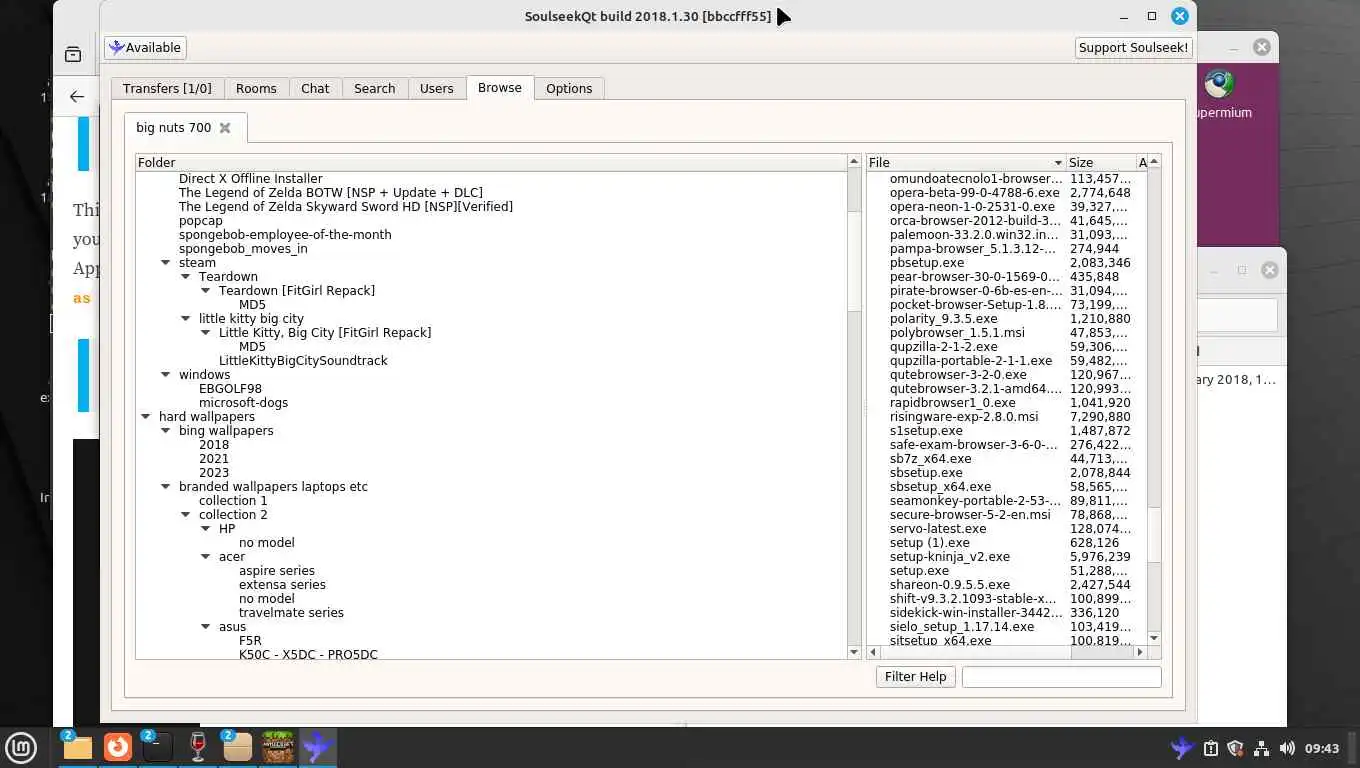Screen dimensions: 1360x768
Task: Click the sidebar toggle icon in background window
Action: point(73,55)
